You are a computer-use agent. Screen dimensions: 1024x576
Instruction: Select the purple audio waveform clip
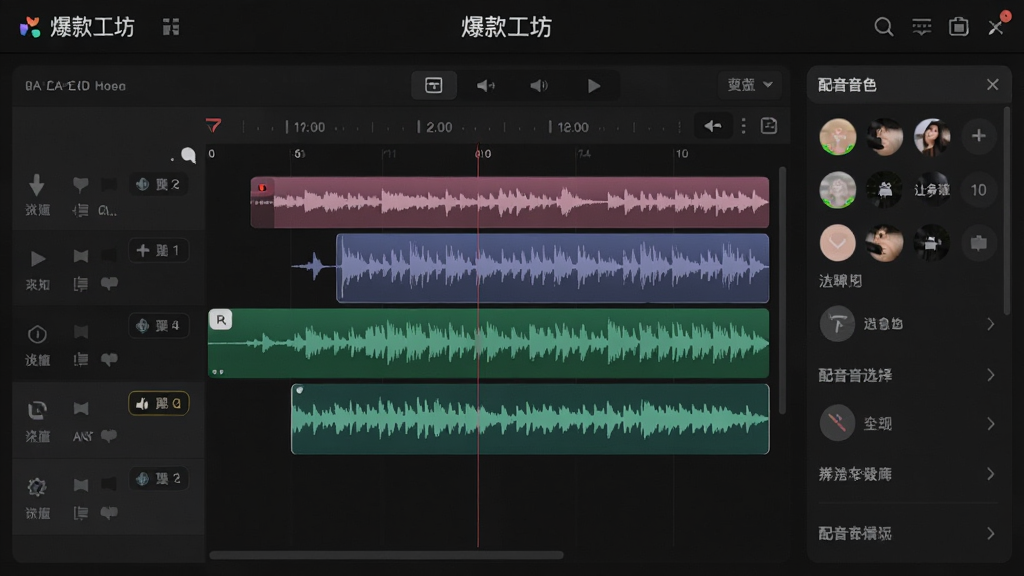coord(552,268)
